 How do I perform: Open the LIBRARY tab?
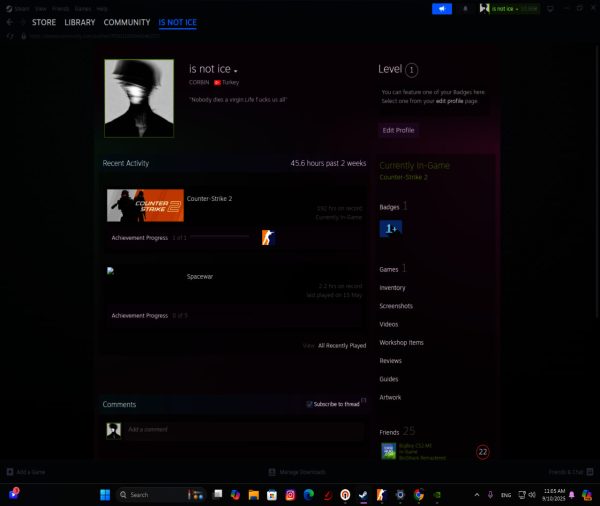click(x=79, y=21)
